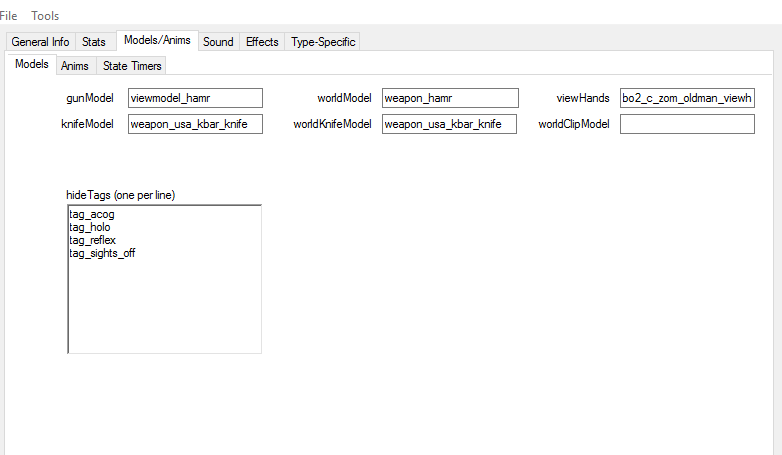Viewport: 782px width, 455px height.
Task: Click the knifeModel label
Action: point(87,124)
